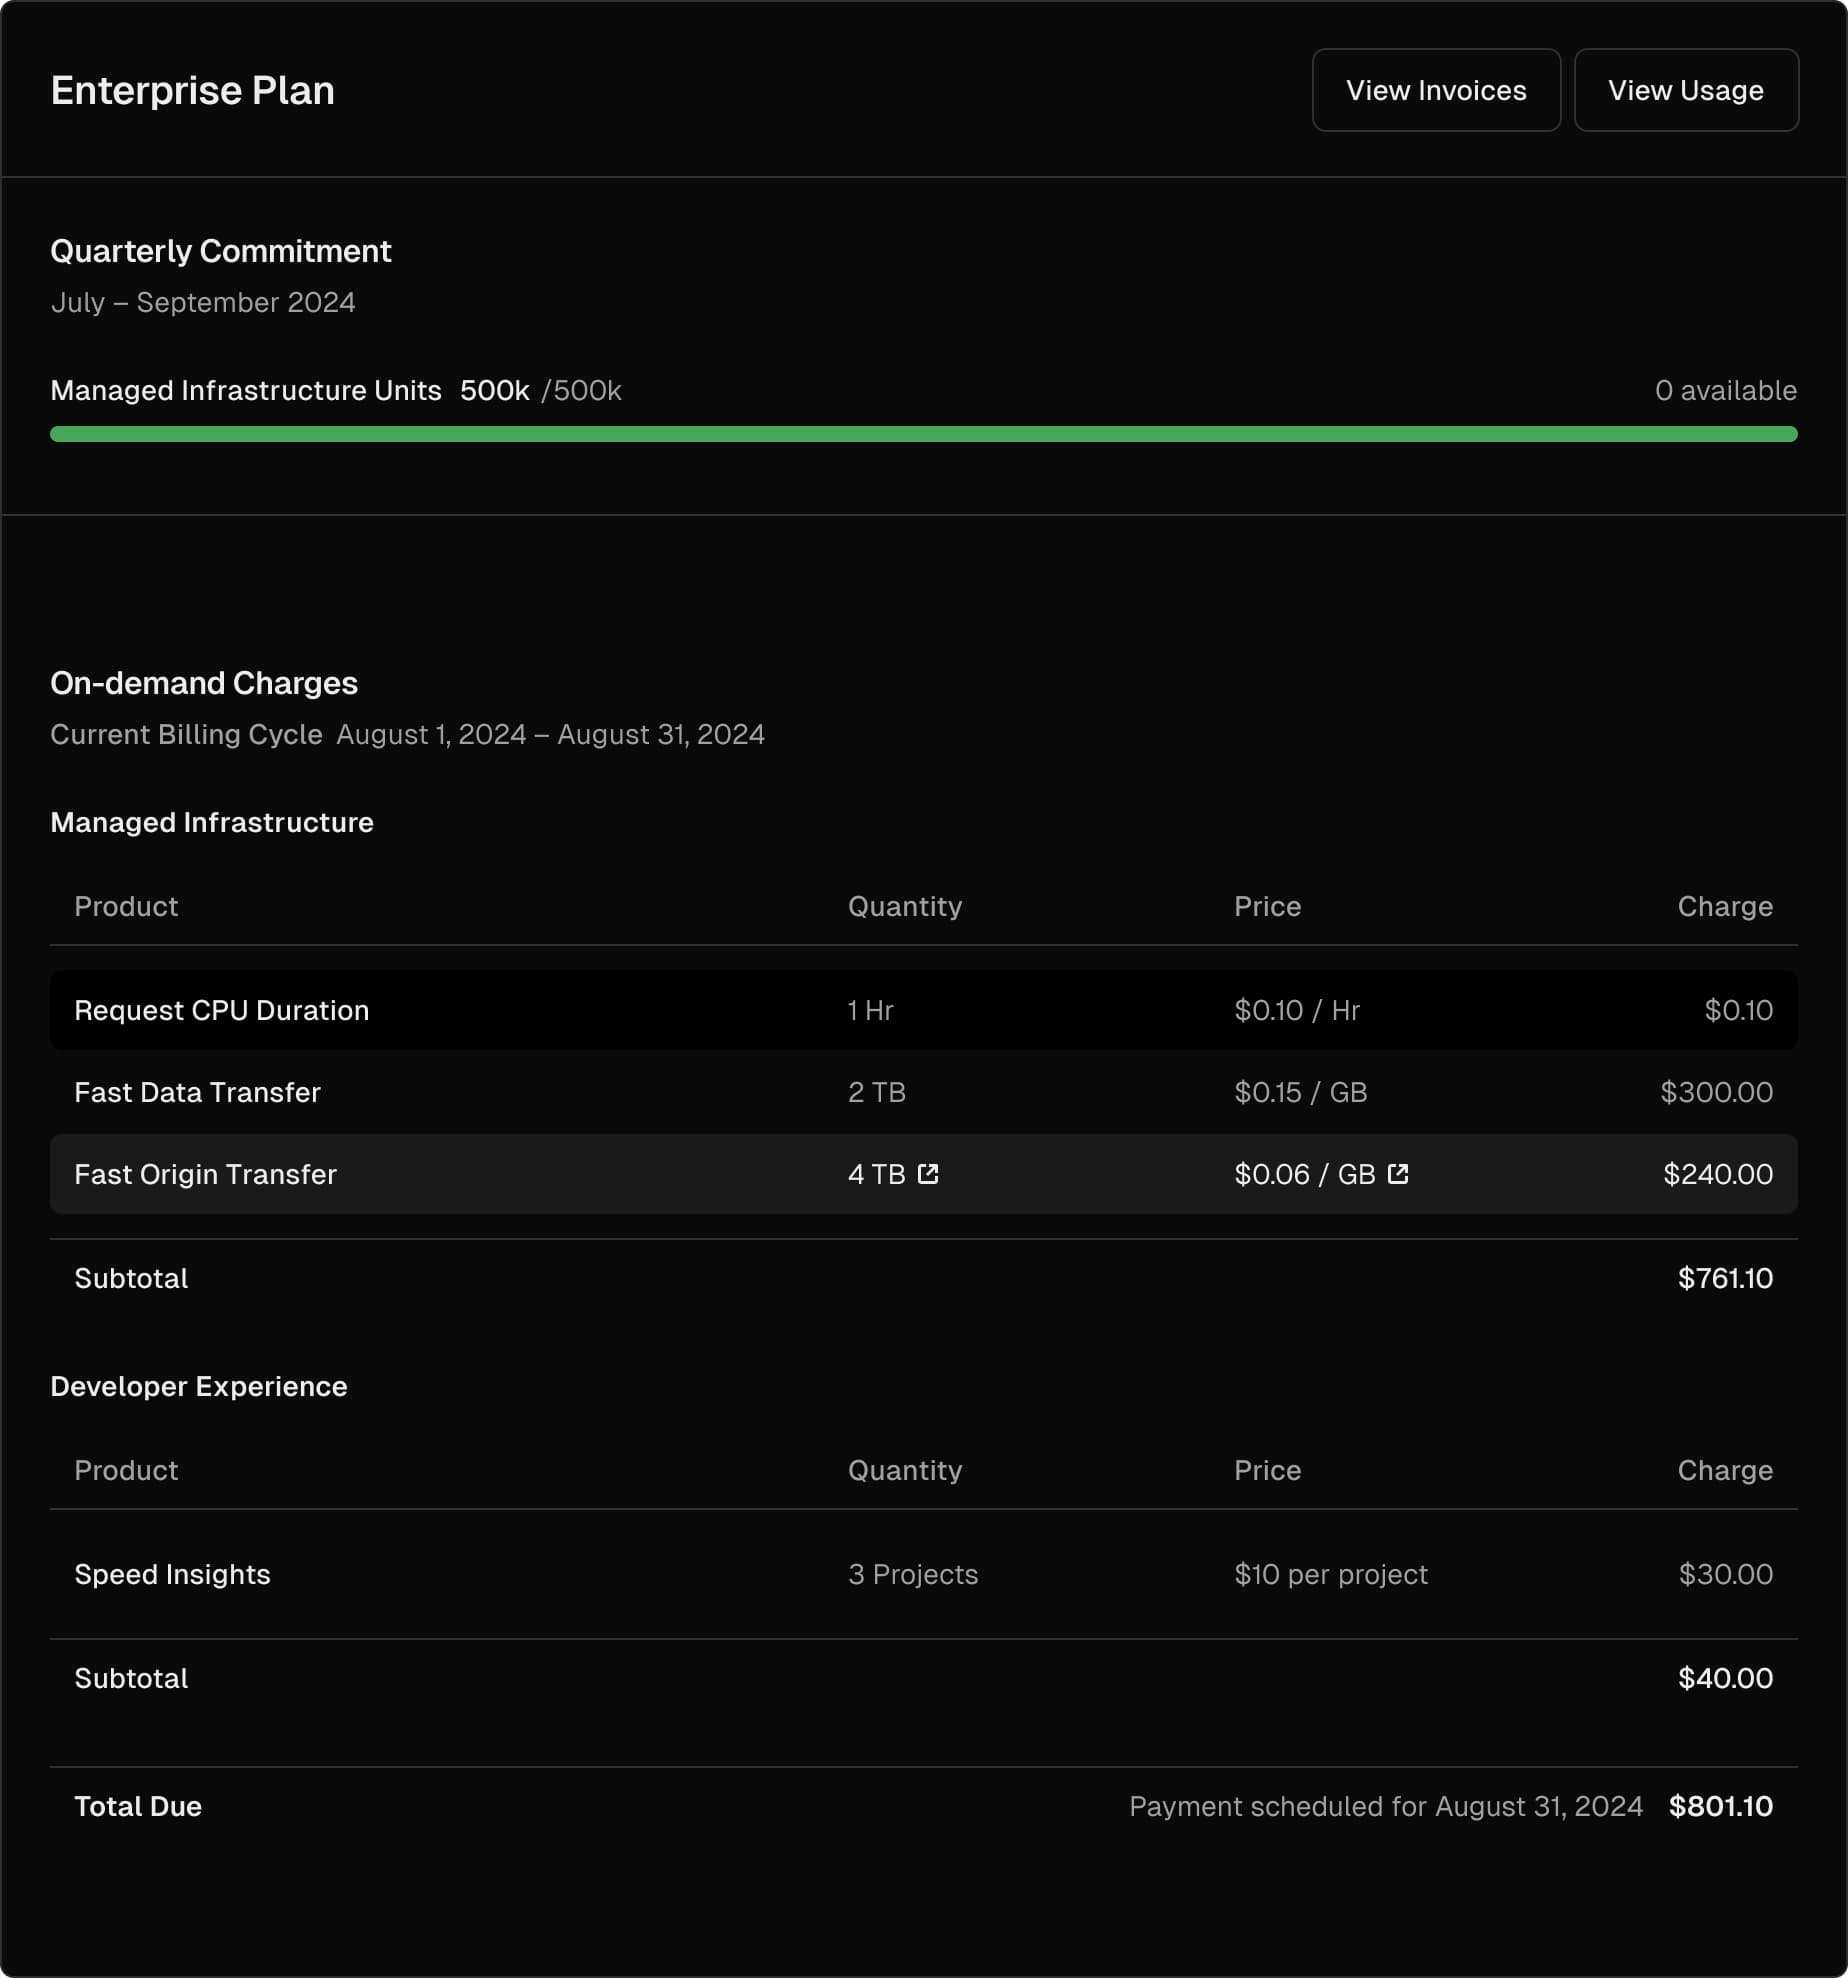
Task: Click the Managed Infrastructure Units progress bar
Action: tap(924, 433)
